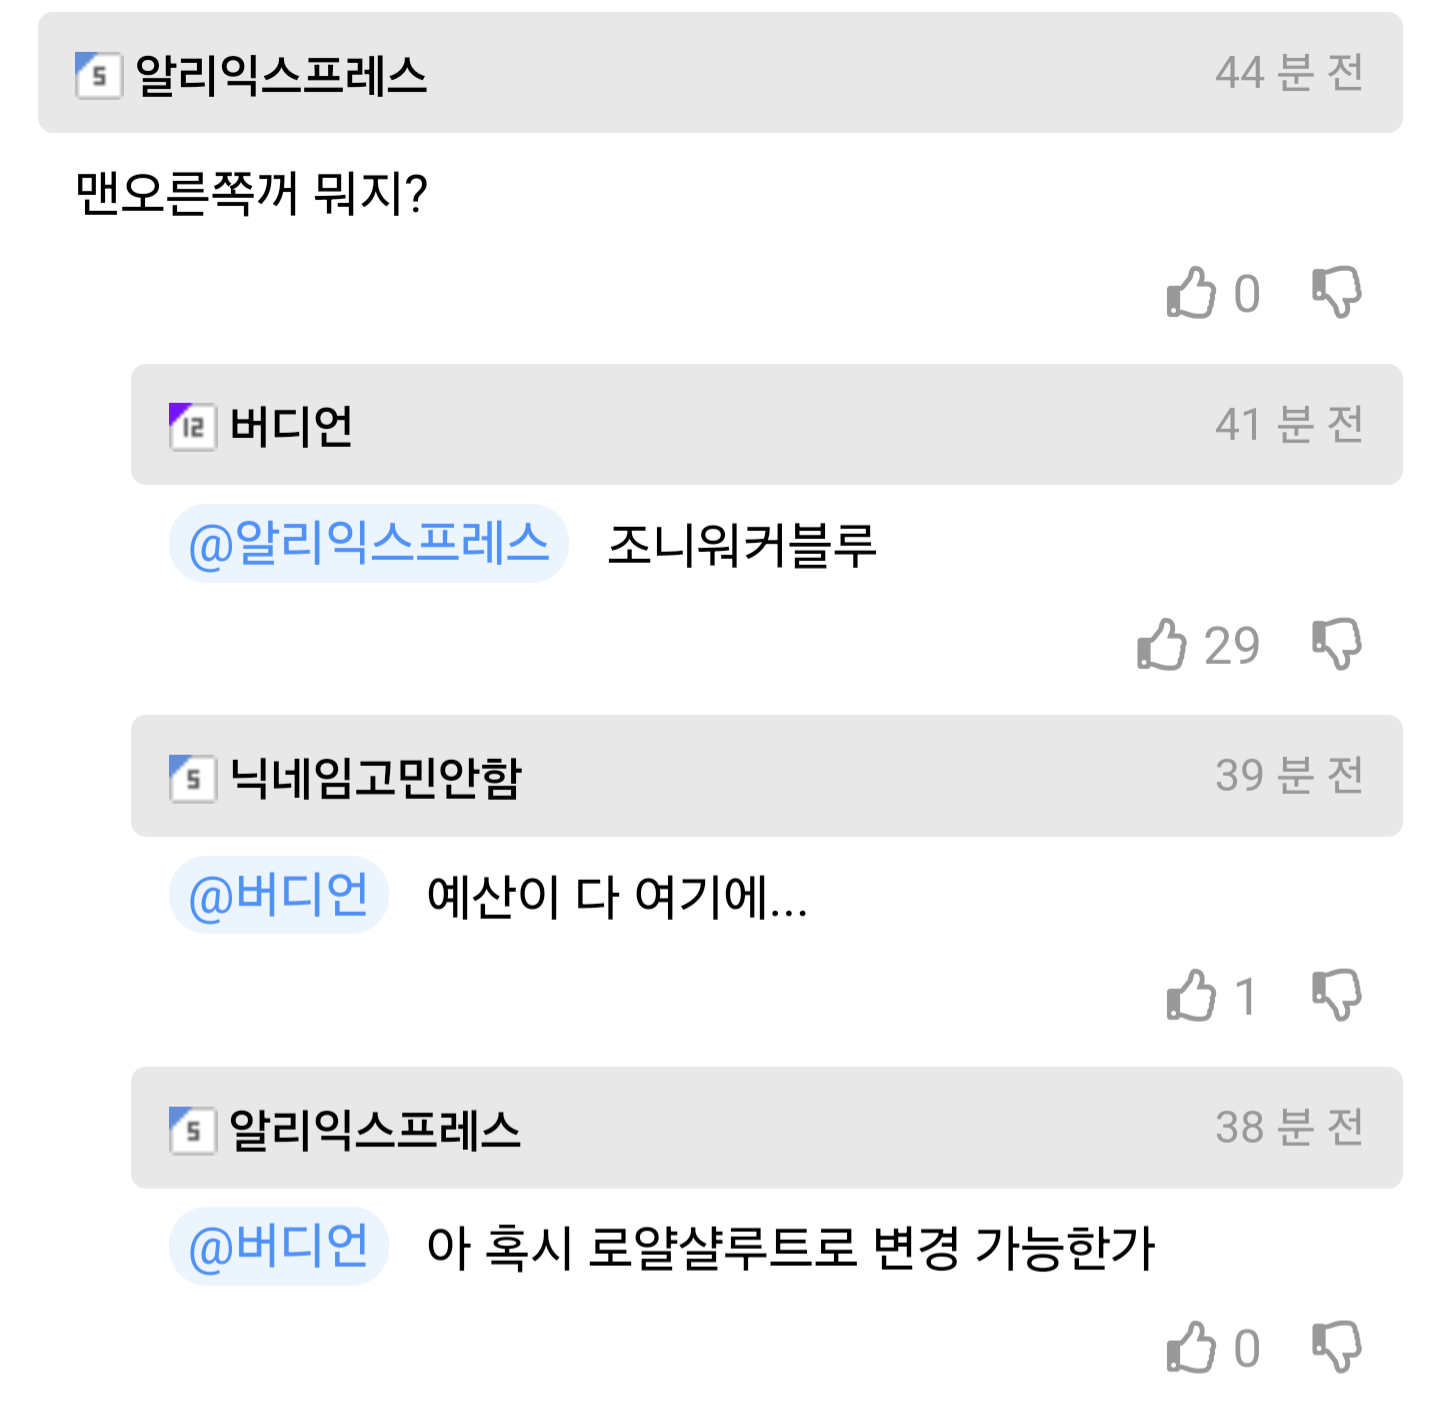Open 버디언 author profile name
This screenshot has width=1440, height=1401.
pos(291,426)
